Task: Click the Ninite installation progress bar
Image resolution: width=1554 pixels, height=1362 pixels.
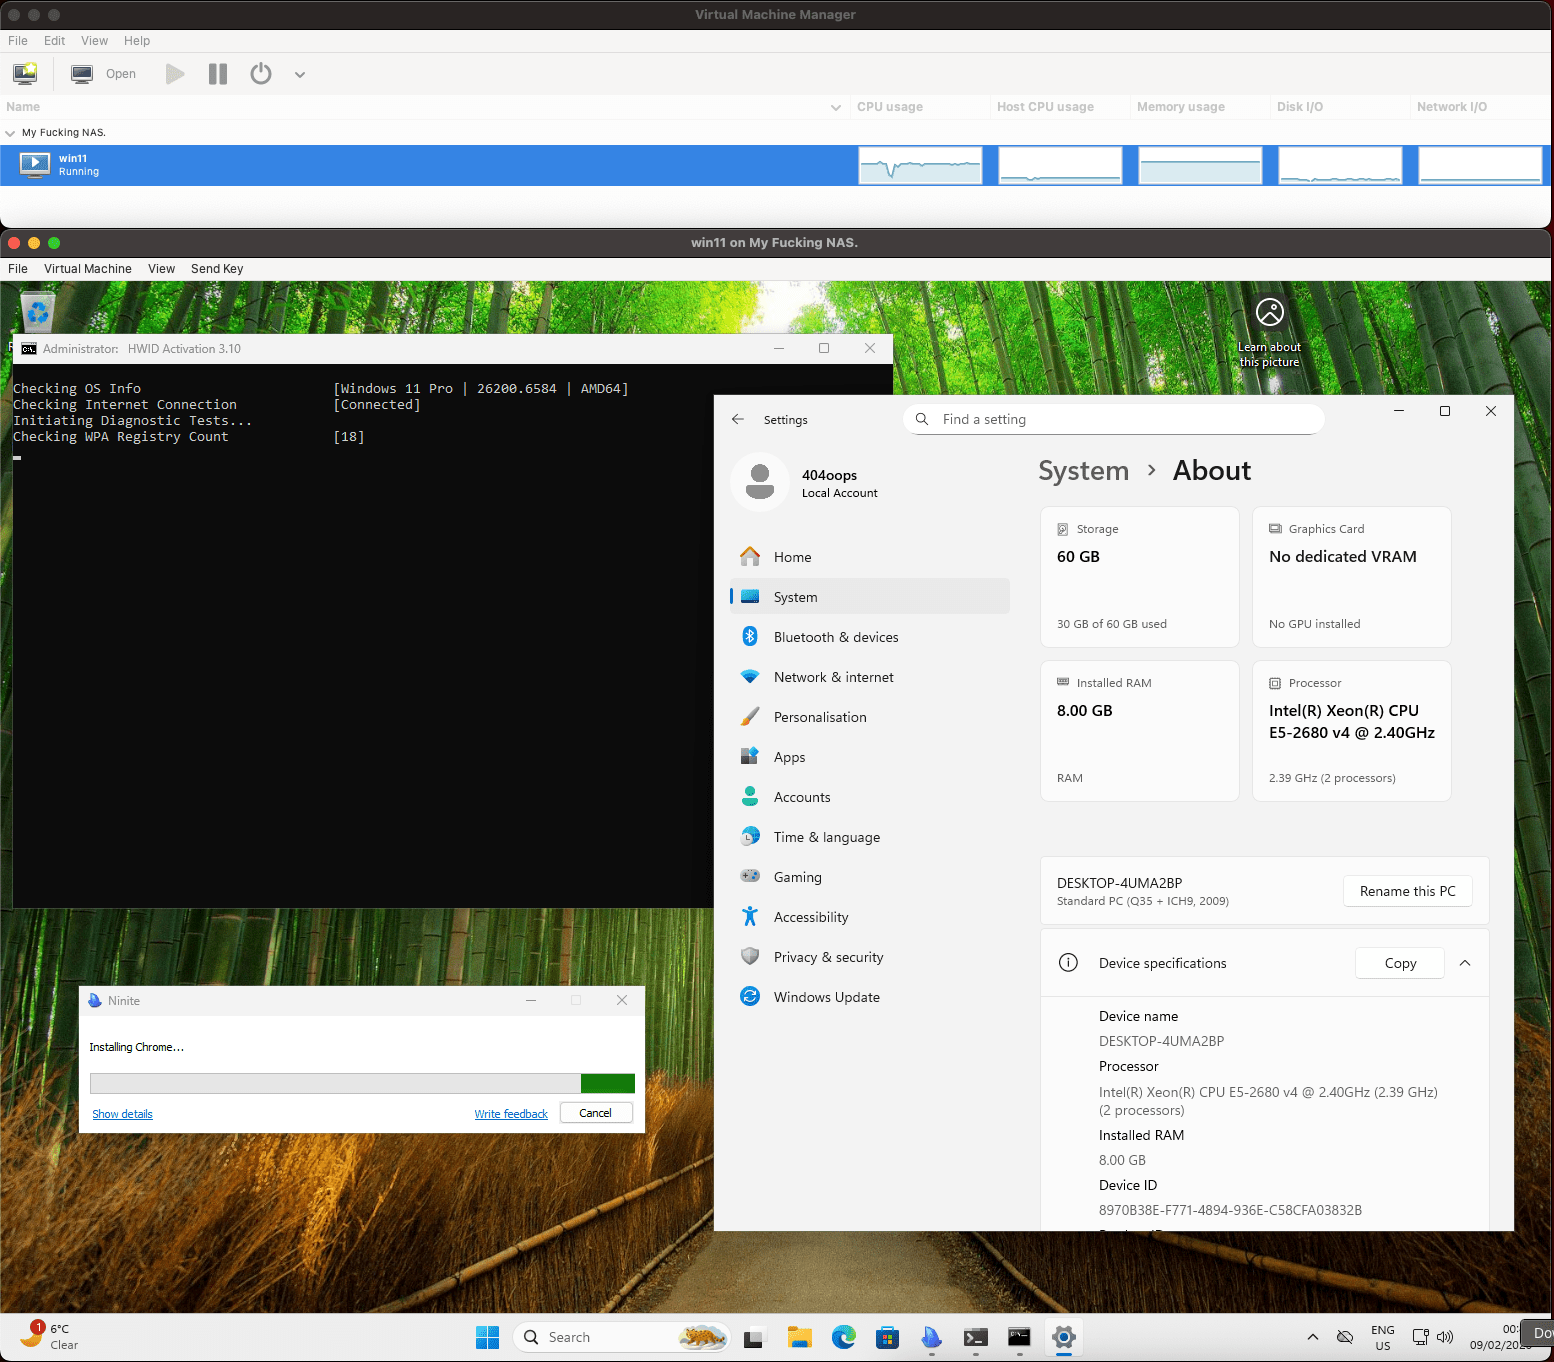Action: click(x=362, y=1084)
